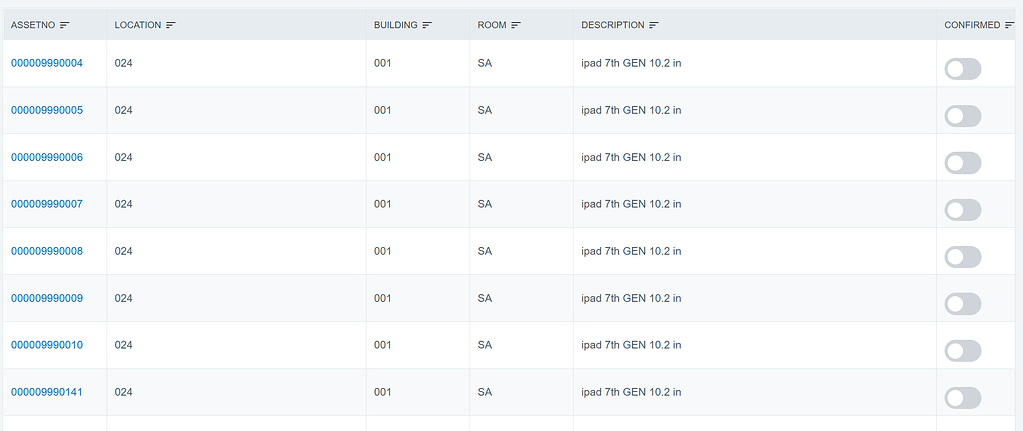Switch on confirmed for asset 000009990010
Viewport: 1023px width, 431px height.
click(963, 351)
